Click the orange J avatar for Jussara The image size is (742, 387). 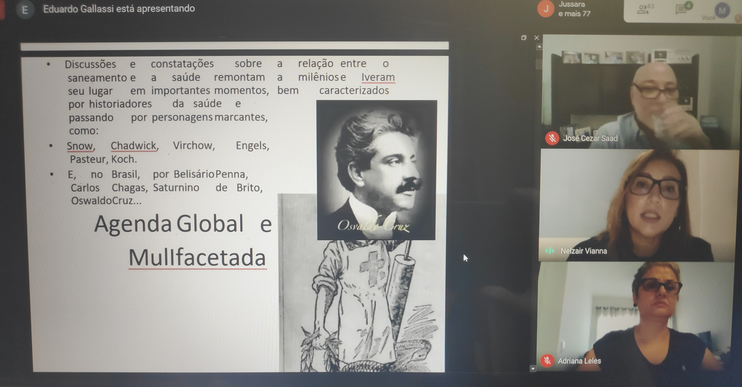546,9
